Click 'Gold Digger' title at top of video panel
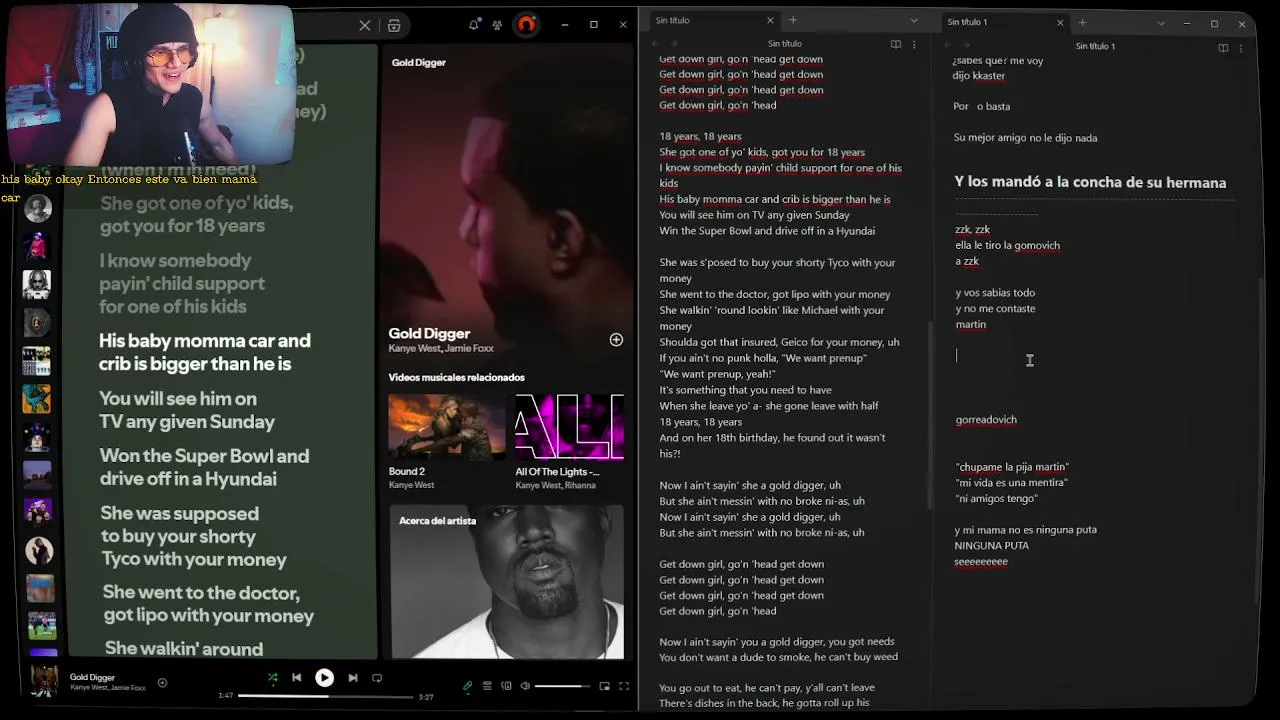This screenshot has height=720, width=1280. [419, 62]
